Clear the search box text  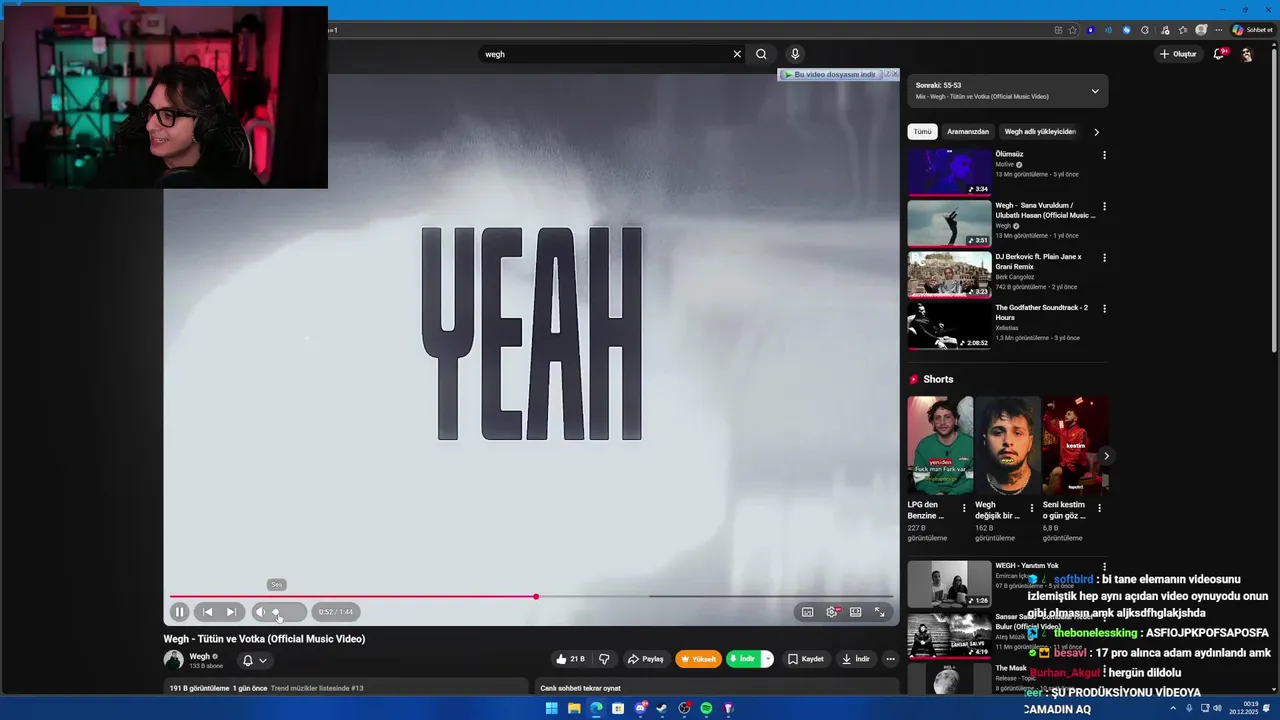[x=737, y=54]
